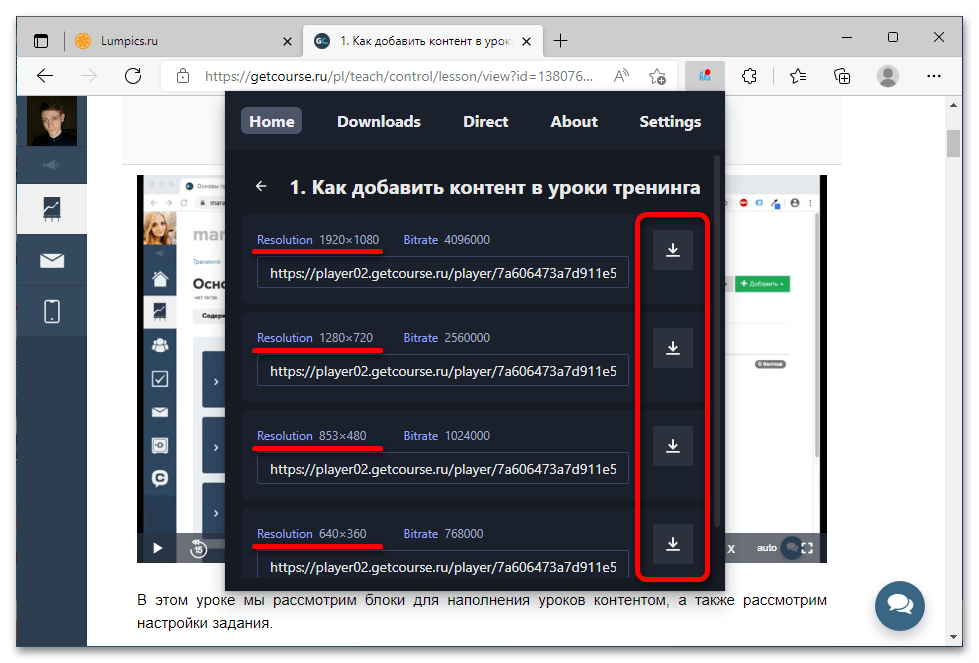
Task: Open the Home tab in extension popup
Action: [272, 121]
